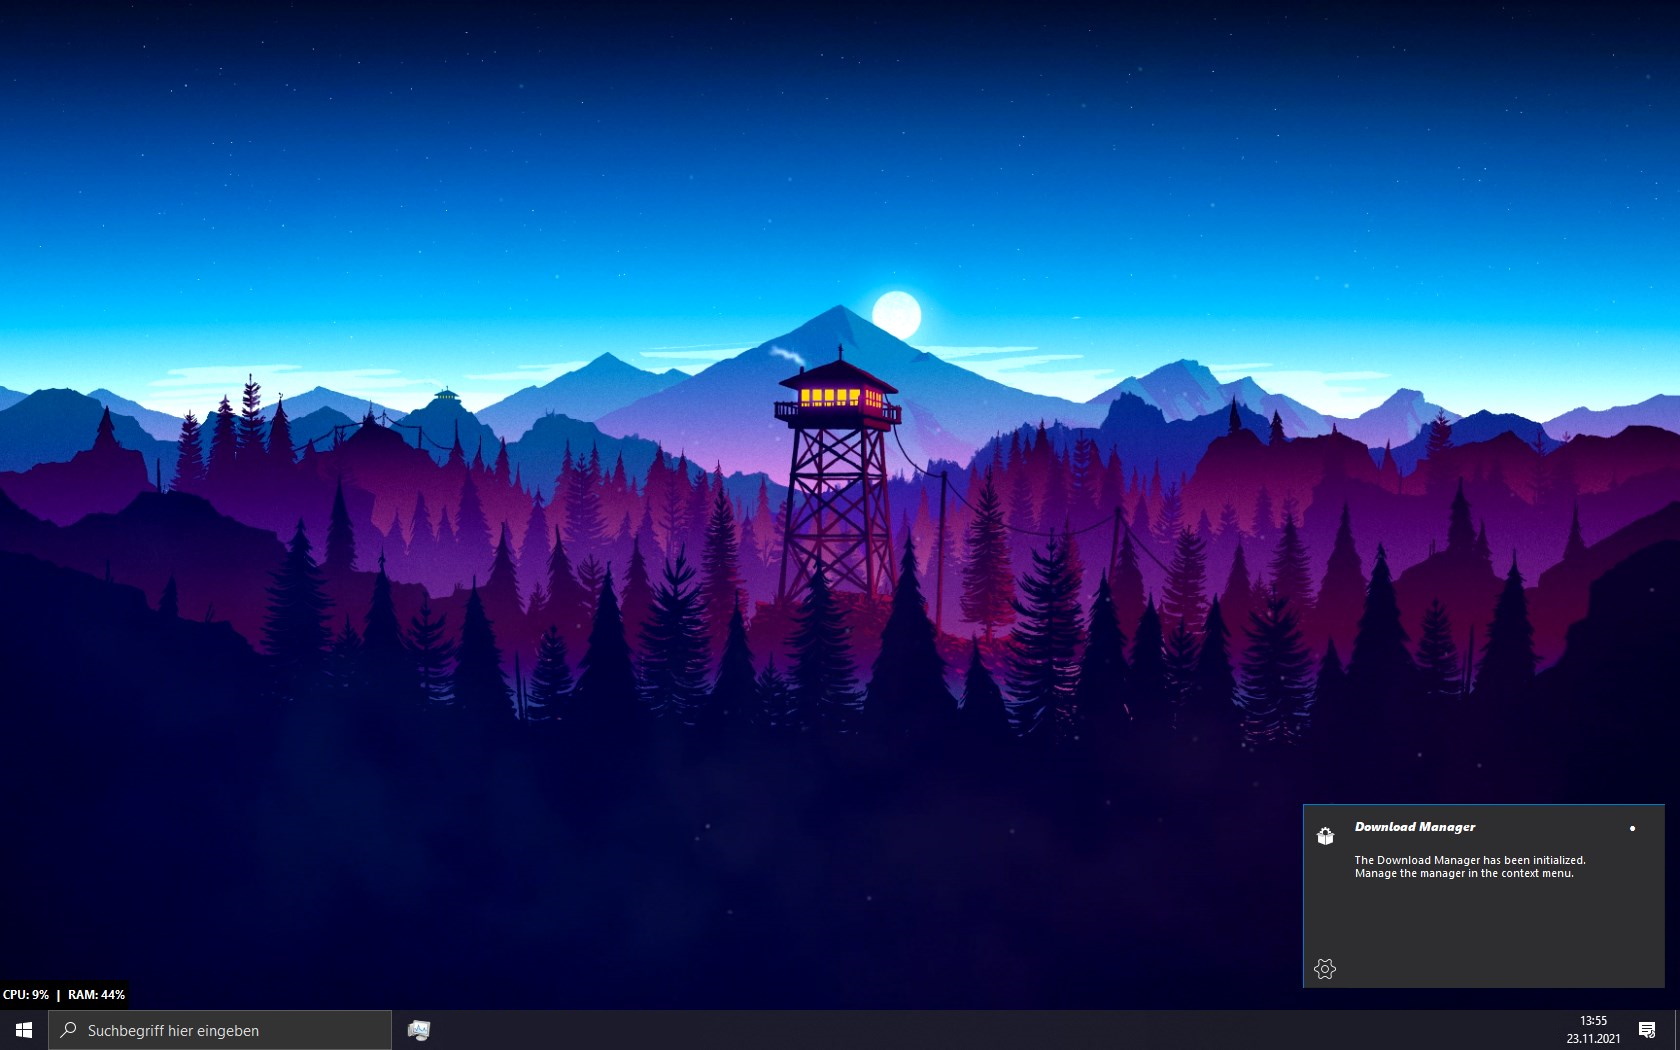Click the Show Desktop strip at the taskbar edge
The height and width of the screenshot is (1050, 1680).
tap(1677, 1030)
